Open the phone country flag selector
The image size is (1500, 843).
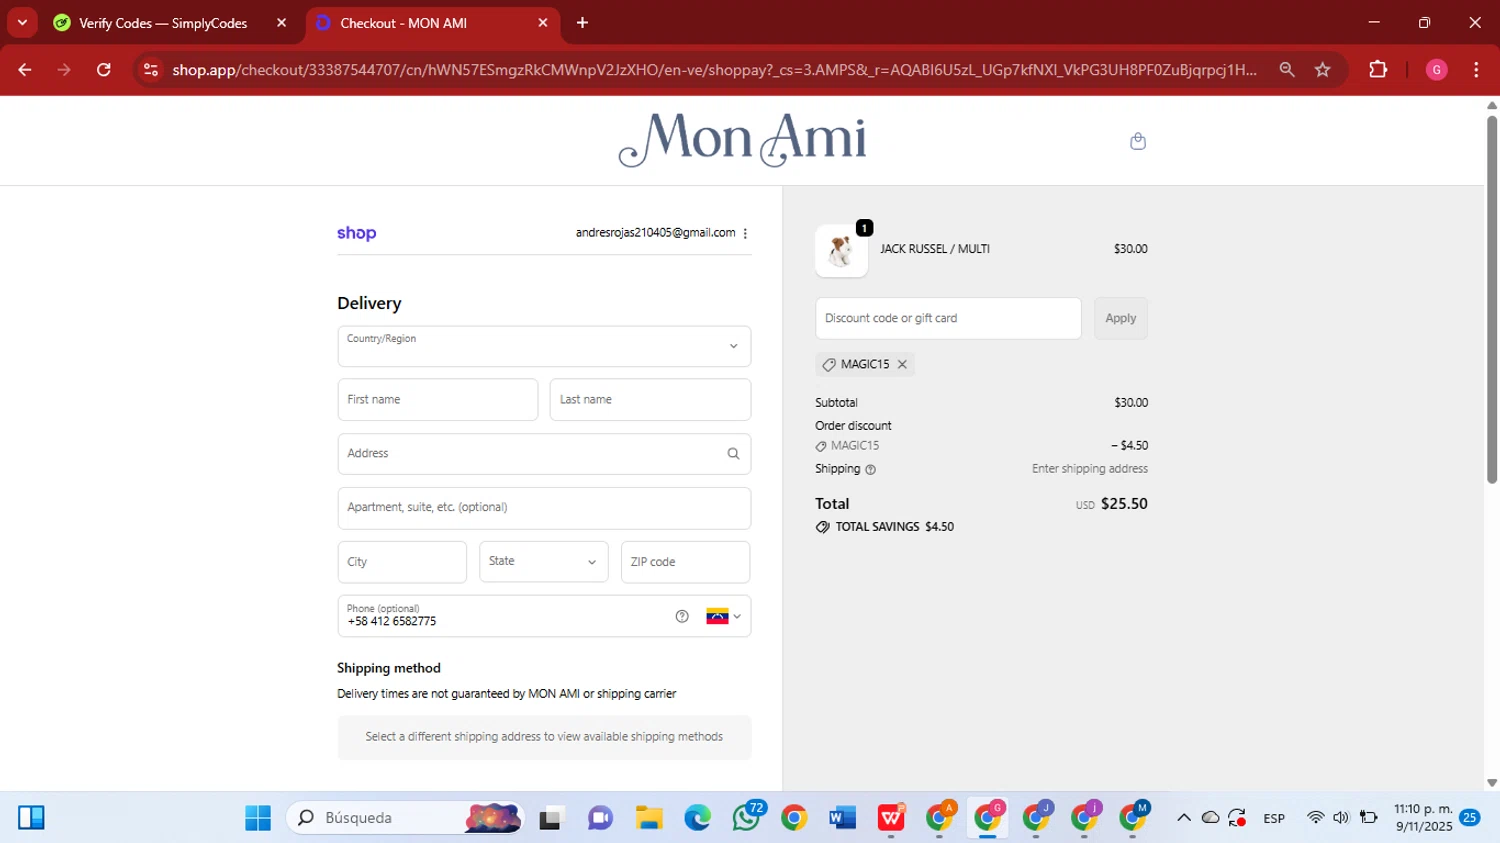click(x=724, y=617)
